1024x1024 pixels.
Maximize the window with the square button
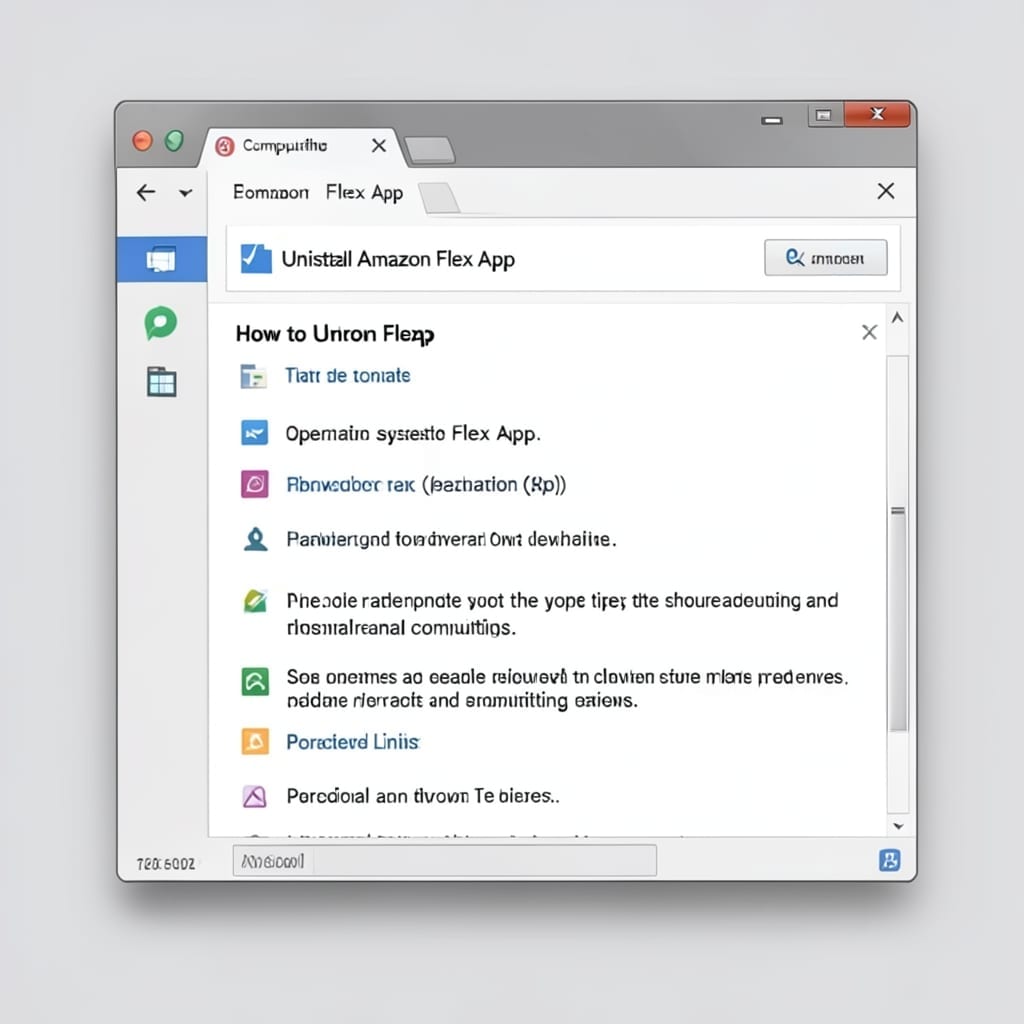click(824, 116)
